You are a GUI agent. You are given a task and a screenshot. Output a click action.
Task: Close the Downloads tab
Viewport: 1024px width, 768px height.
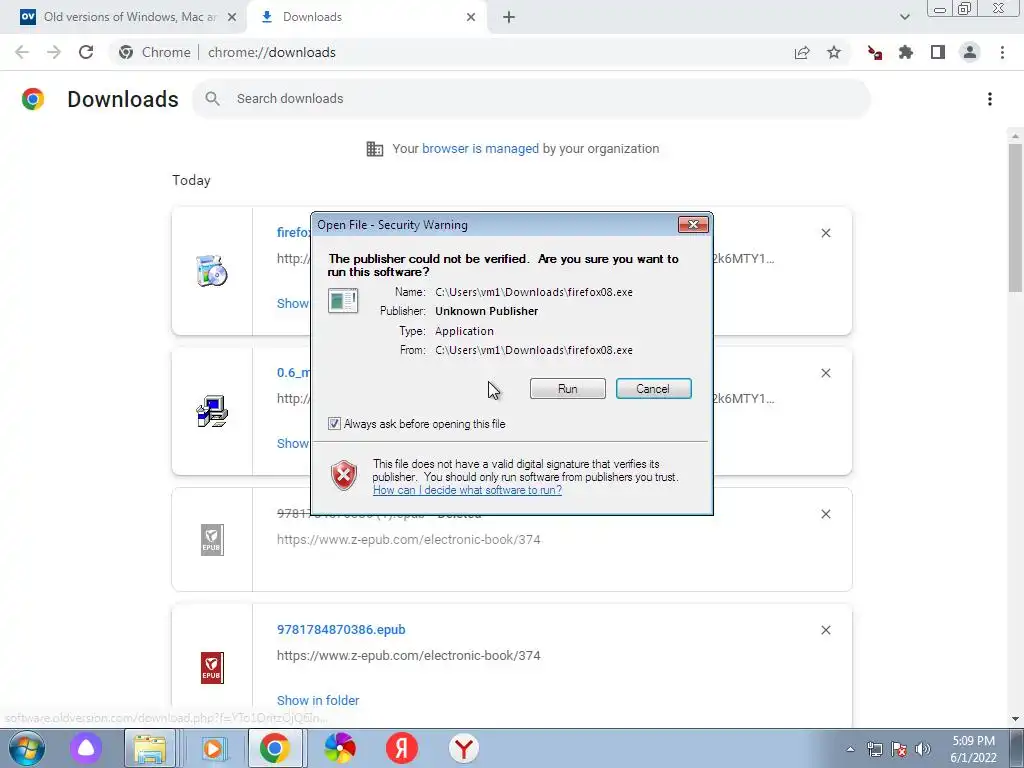point(471,17)
